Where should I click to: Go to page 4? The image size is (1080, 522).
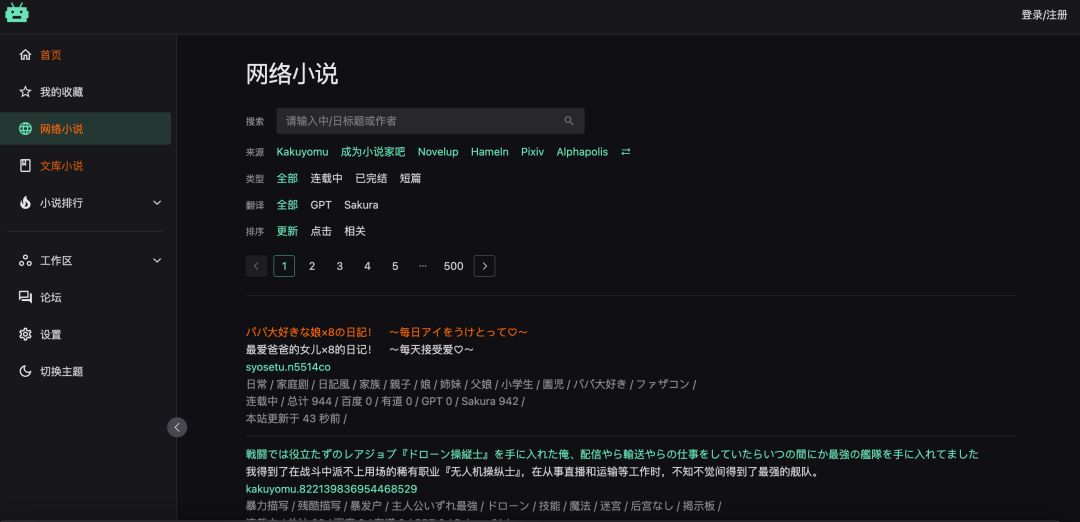367,266
